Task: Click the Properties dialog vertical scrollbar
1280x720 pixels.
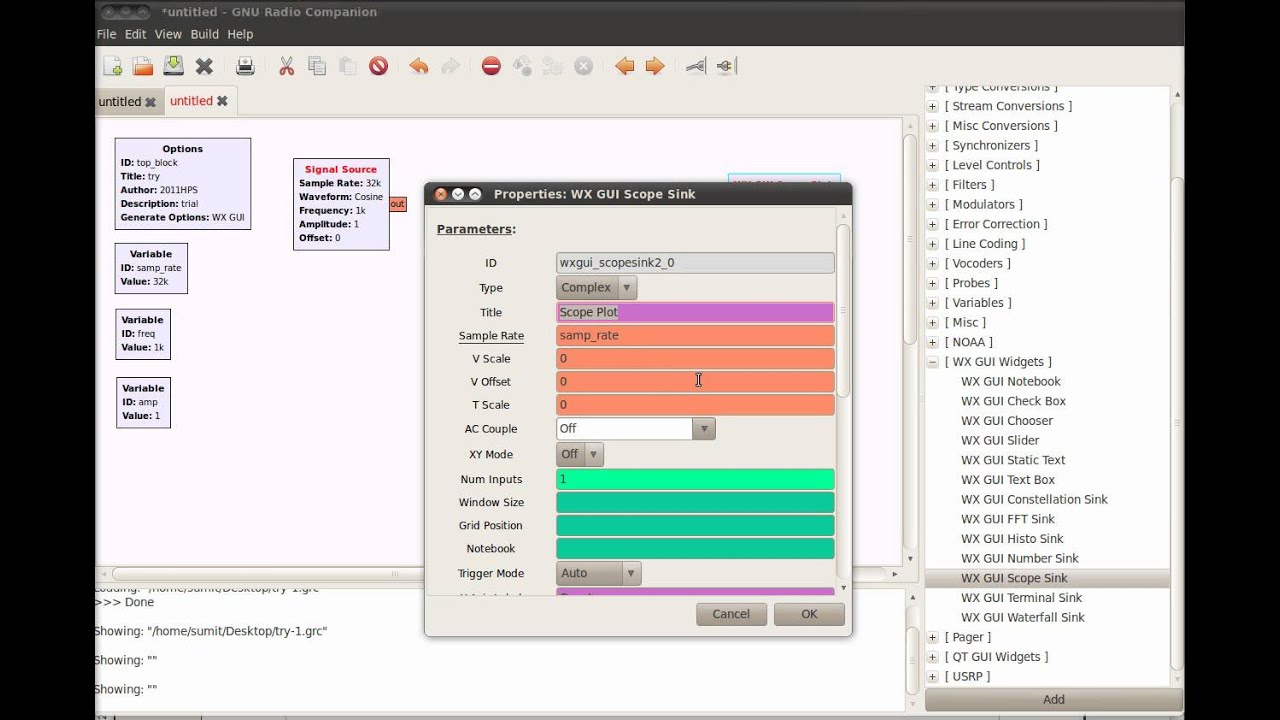Action: [843, 310]
